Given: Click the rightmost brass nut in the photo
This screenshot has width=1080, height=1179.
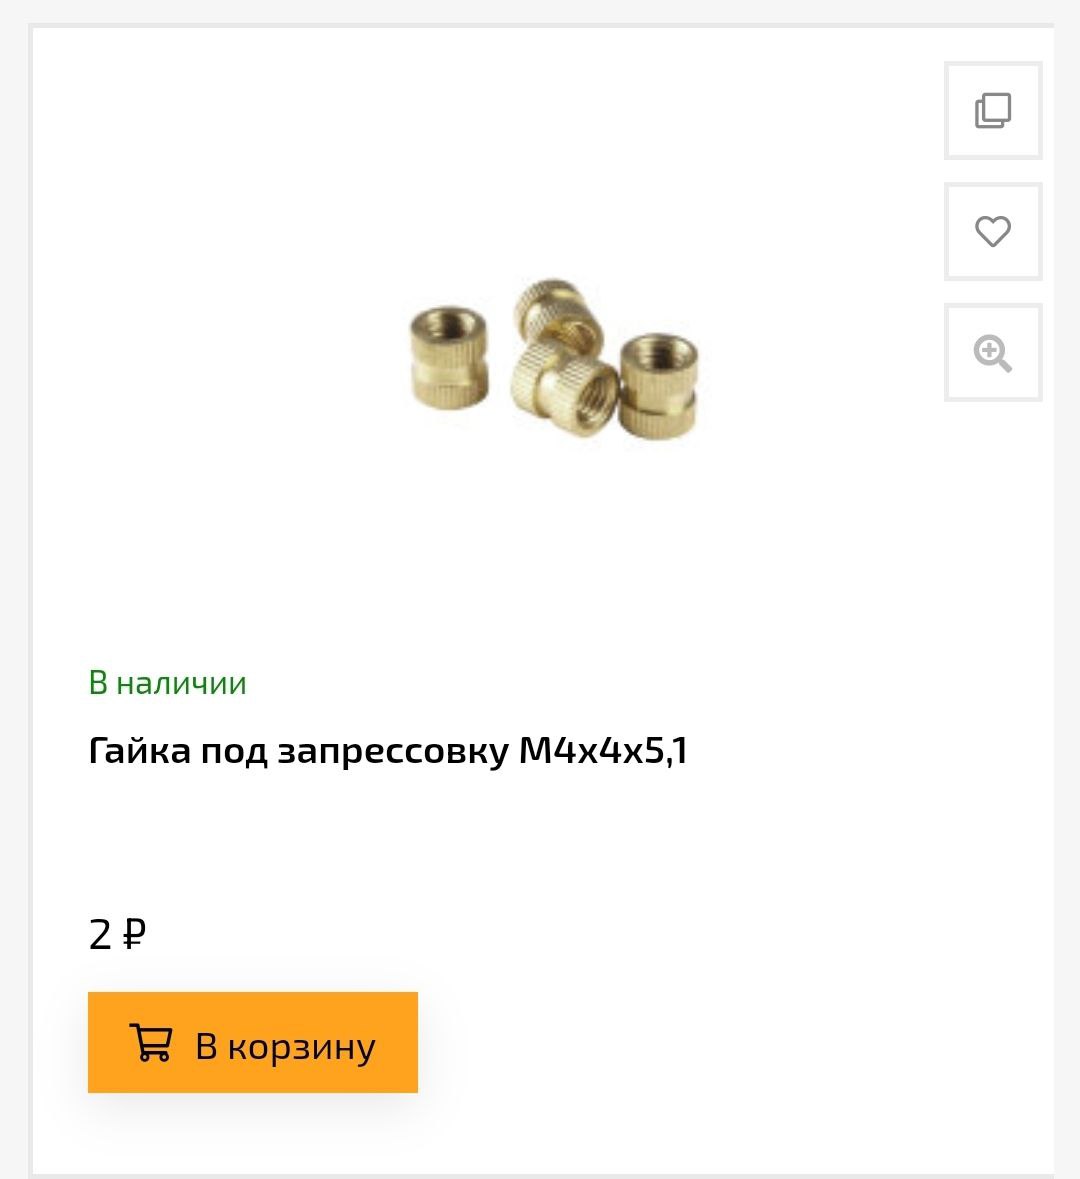Looking at the screenshot, I should point(659,386).
